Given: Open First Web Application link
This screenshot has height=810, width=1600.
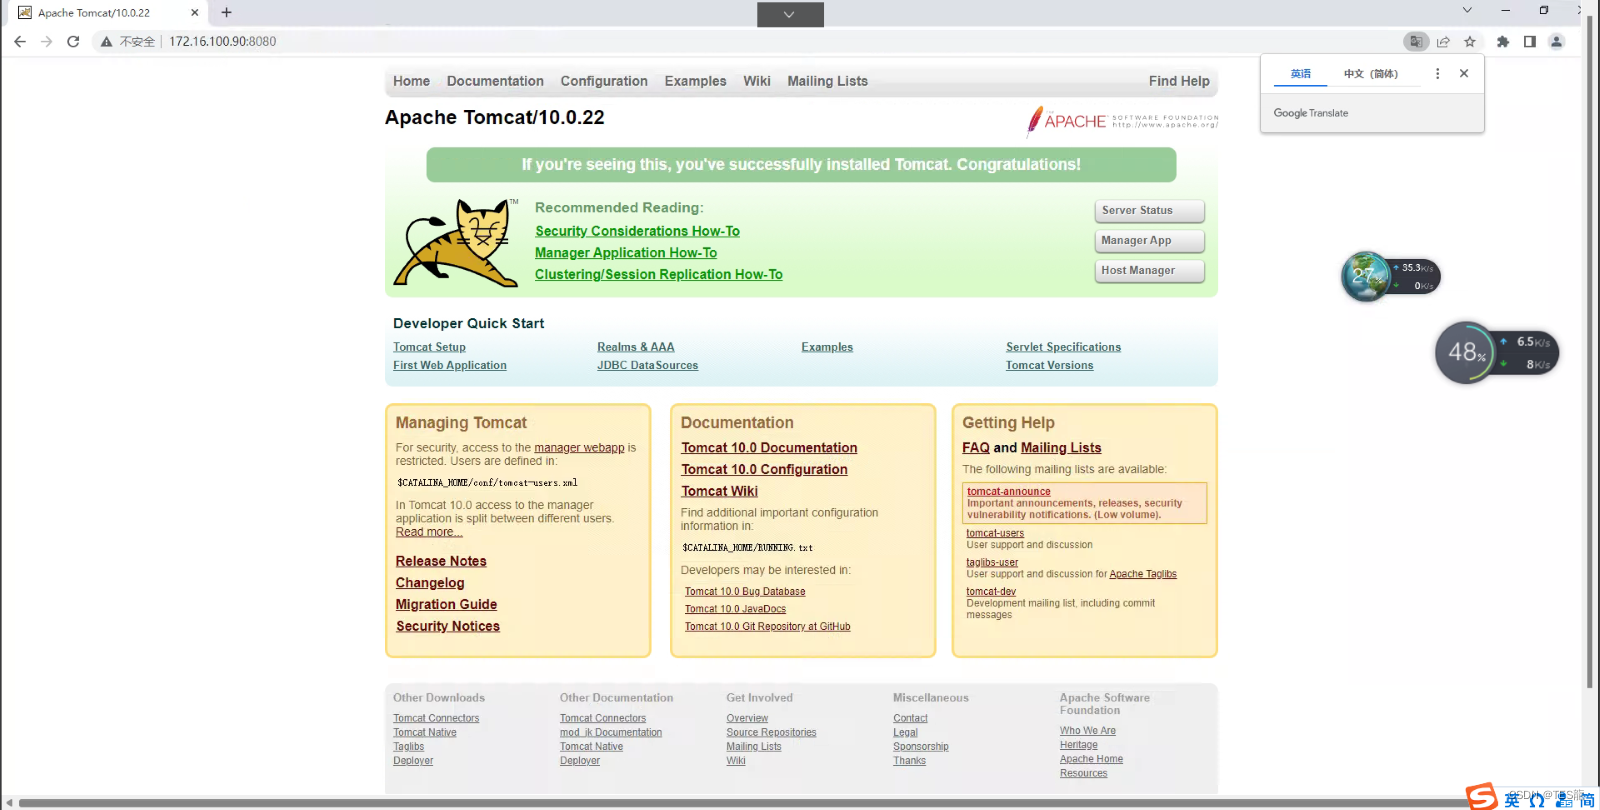Looking at the screenshot, I should coord(450,365).
